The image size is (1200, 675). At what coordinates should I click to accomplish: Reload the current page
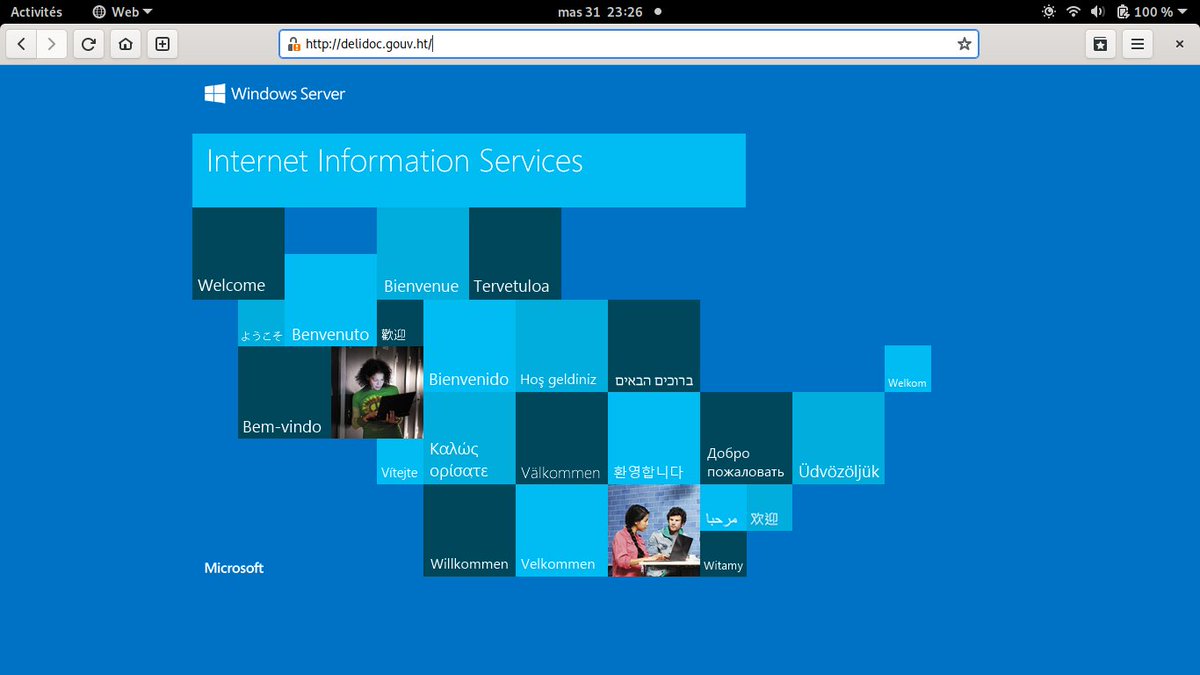(89, 44)
